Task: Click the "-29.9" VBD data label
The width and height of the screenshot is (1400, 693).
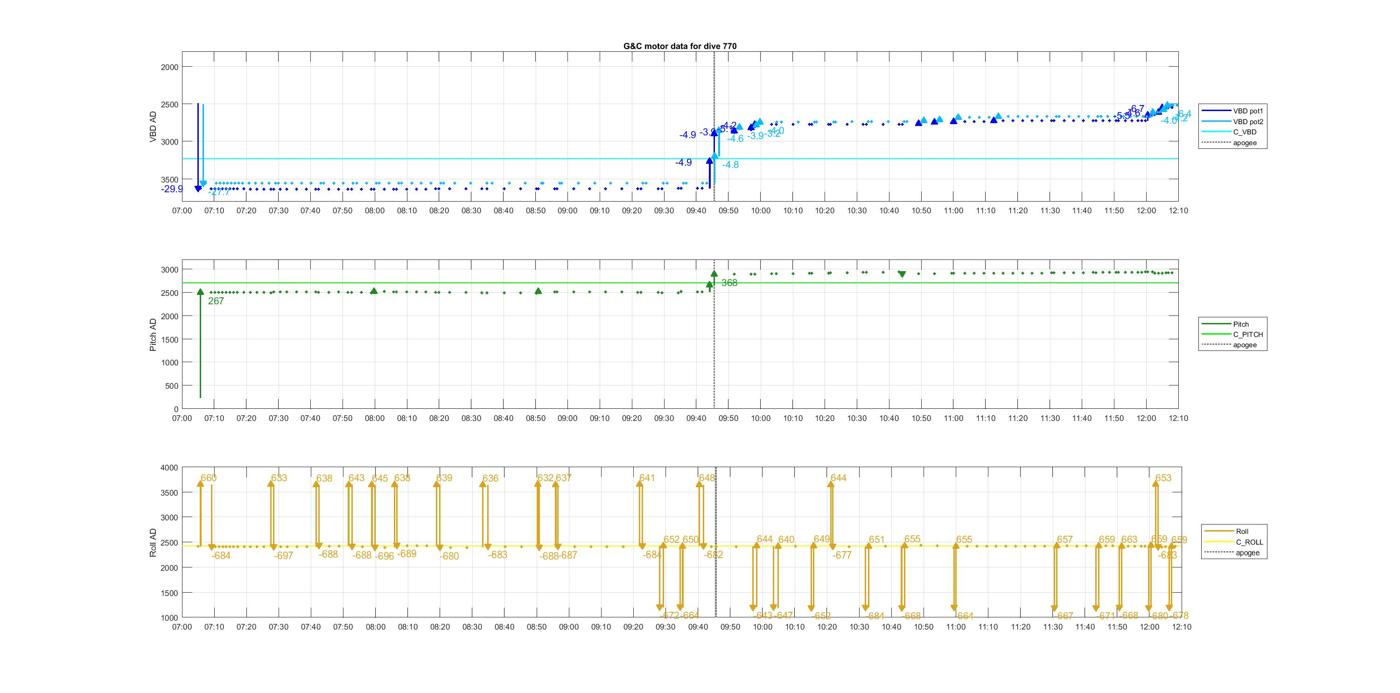Action: click(173, 189)
